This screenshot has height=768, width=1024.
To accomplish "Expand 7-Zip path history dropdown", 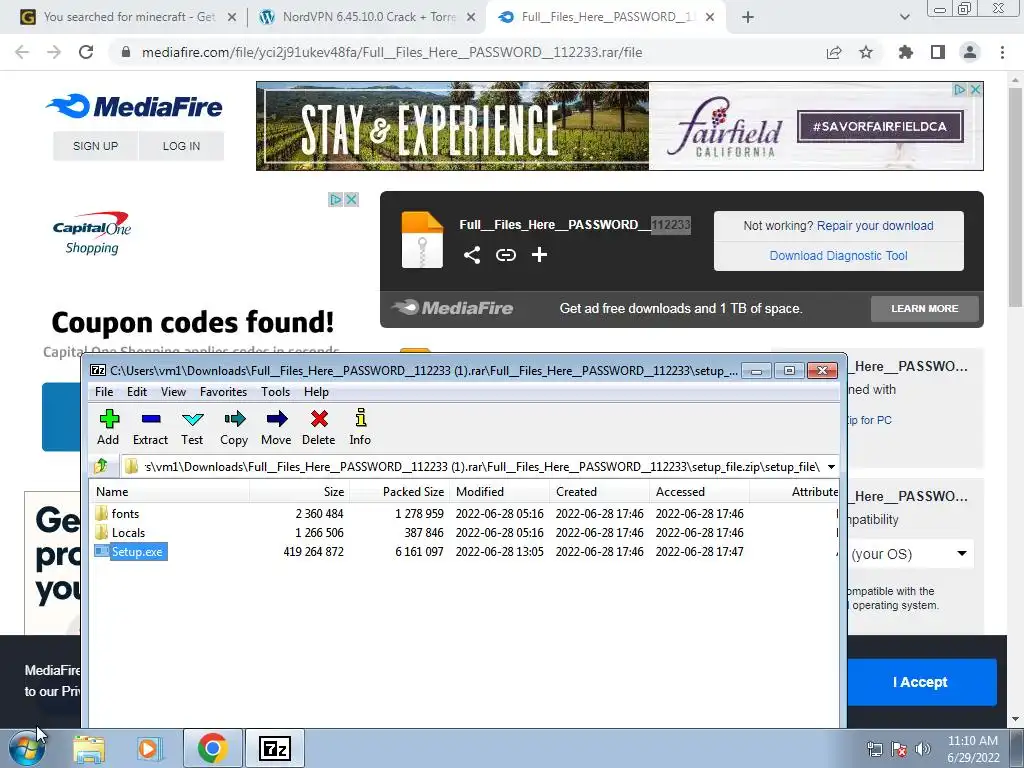I will pos(831,466).
